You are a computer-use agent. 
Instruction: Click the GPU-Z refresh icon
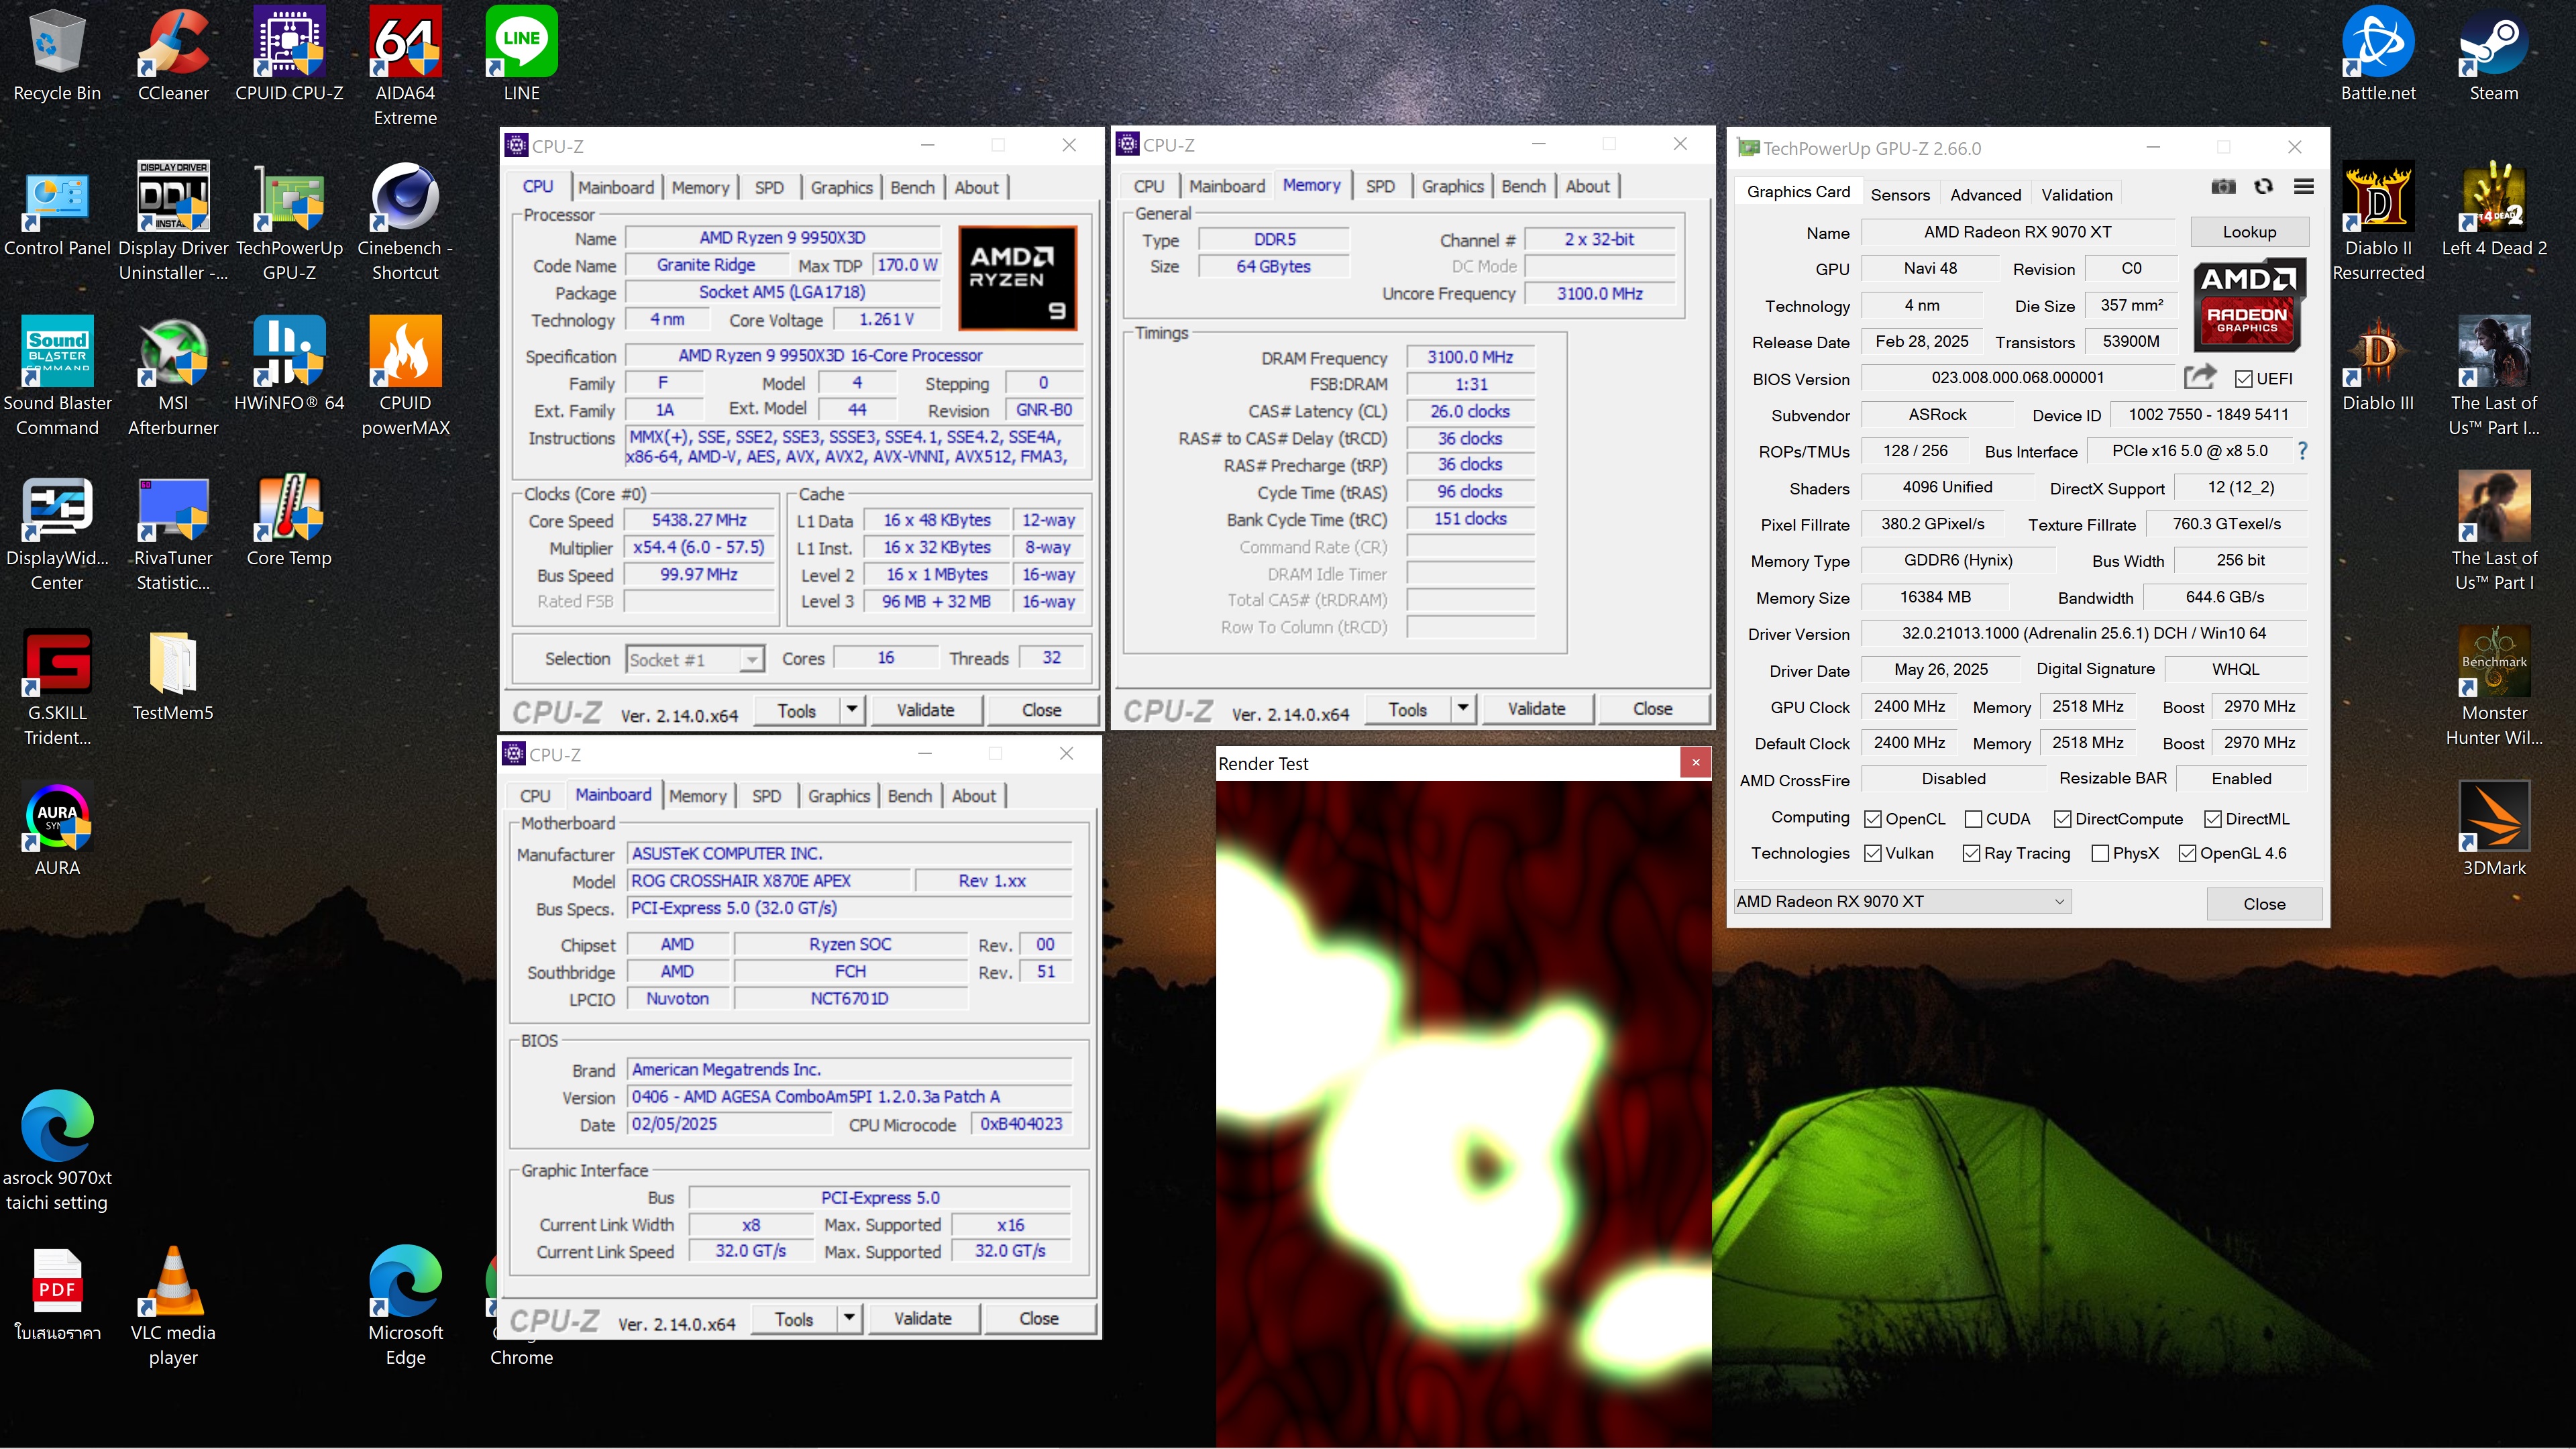point(2264,187)
